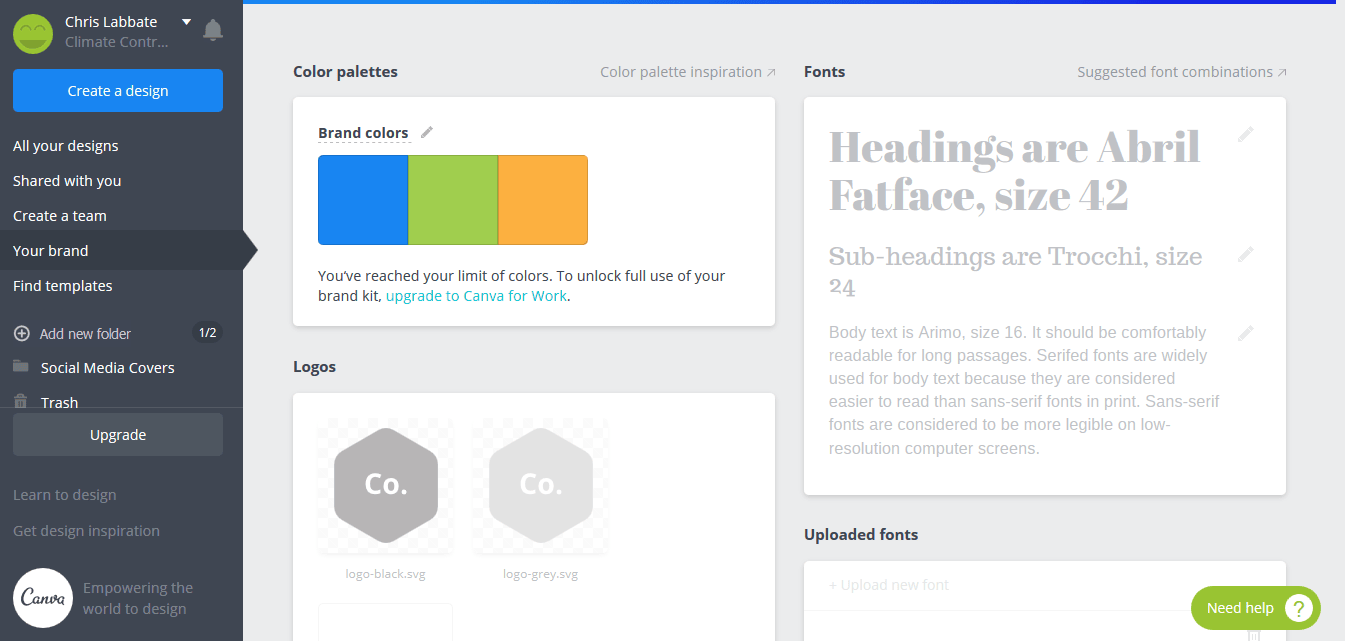Screen dimensions: 1345x641
Task: Open the Trash
Action: point(60,402)
